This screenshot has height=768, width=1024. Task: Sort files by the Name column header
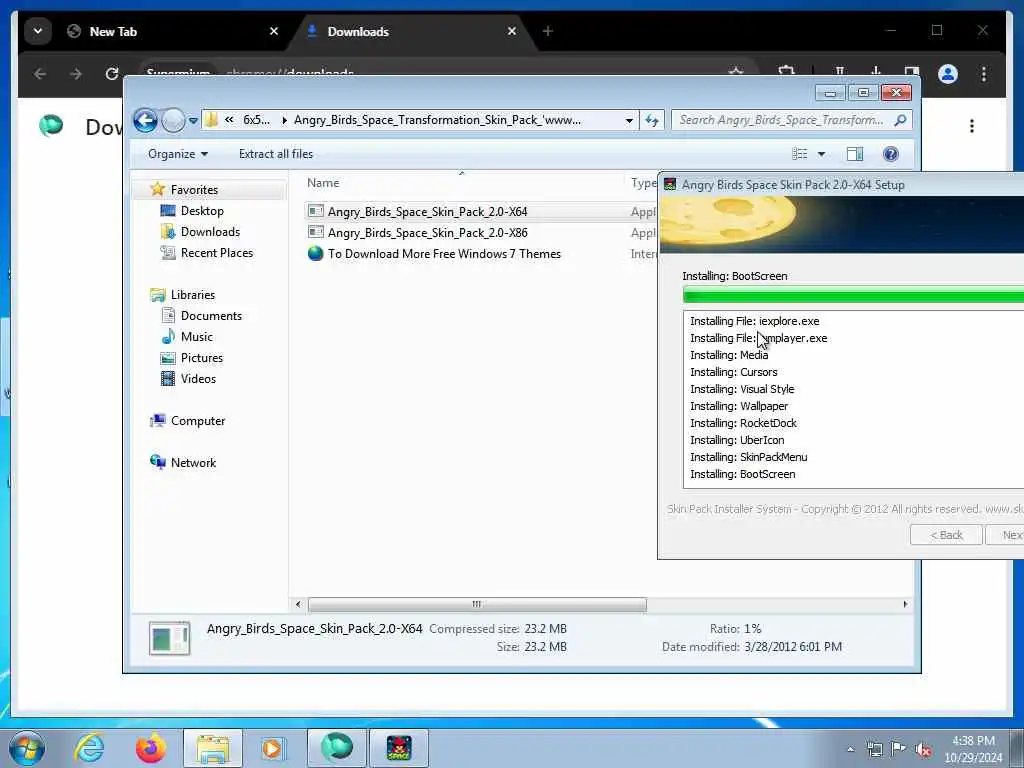(323, 184)
